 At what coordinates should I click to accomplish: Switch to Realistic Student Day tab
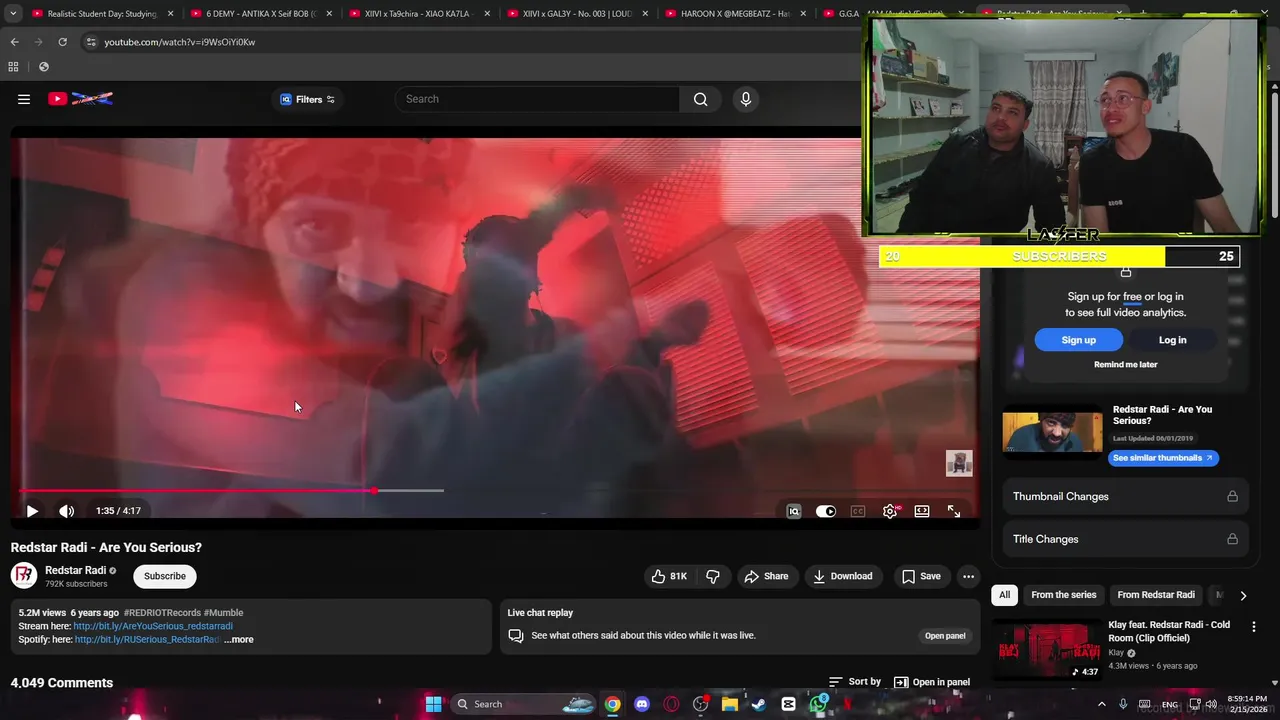tap(102, 14)
